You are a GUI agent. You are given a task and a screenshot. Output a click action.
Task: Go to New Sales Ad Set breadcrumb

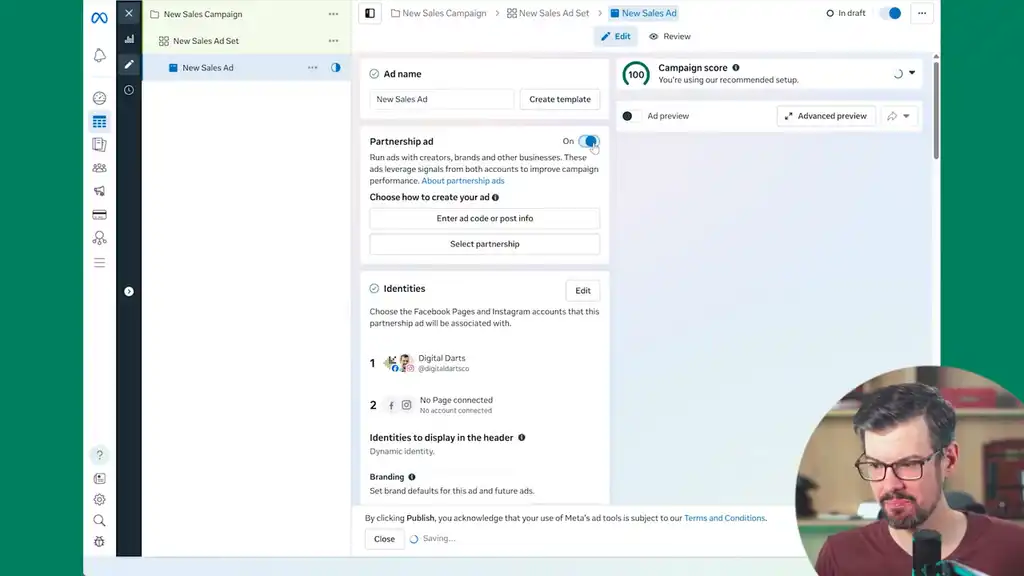point(548,13)
